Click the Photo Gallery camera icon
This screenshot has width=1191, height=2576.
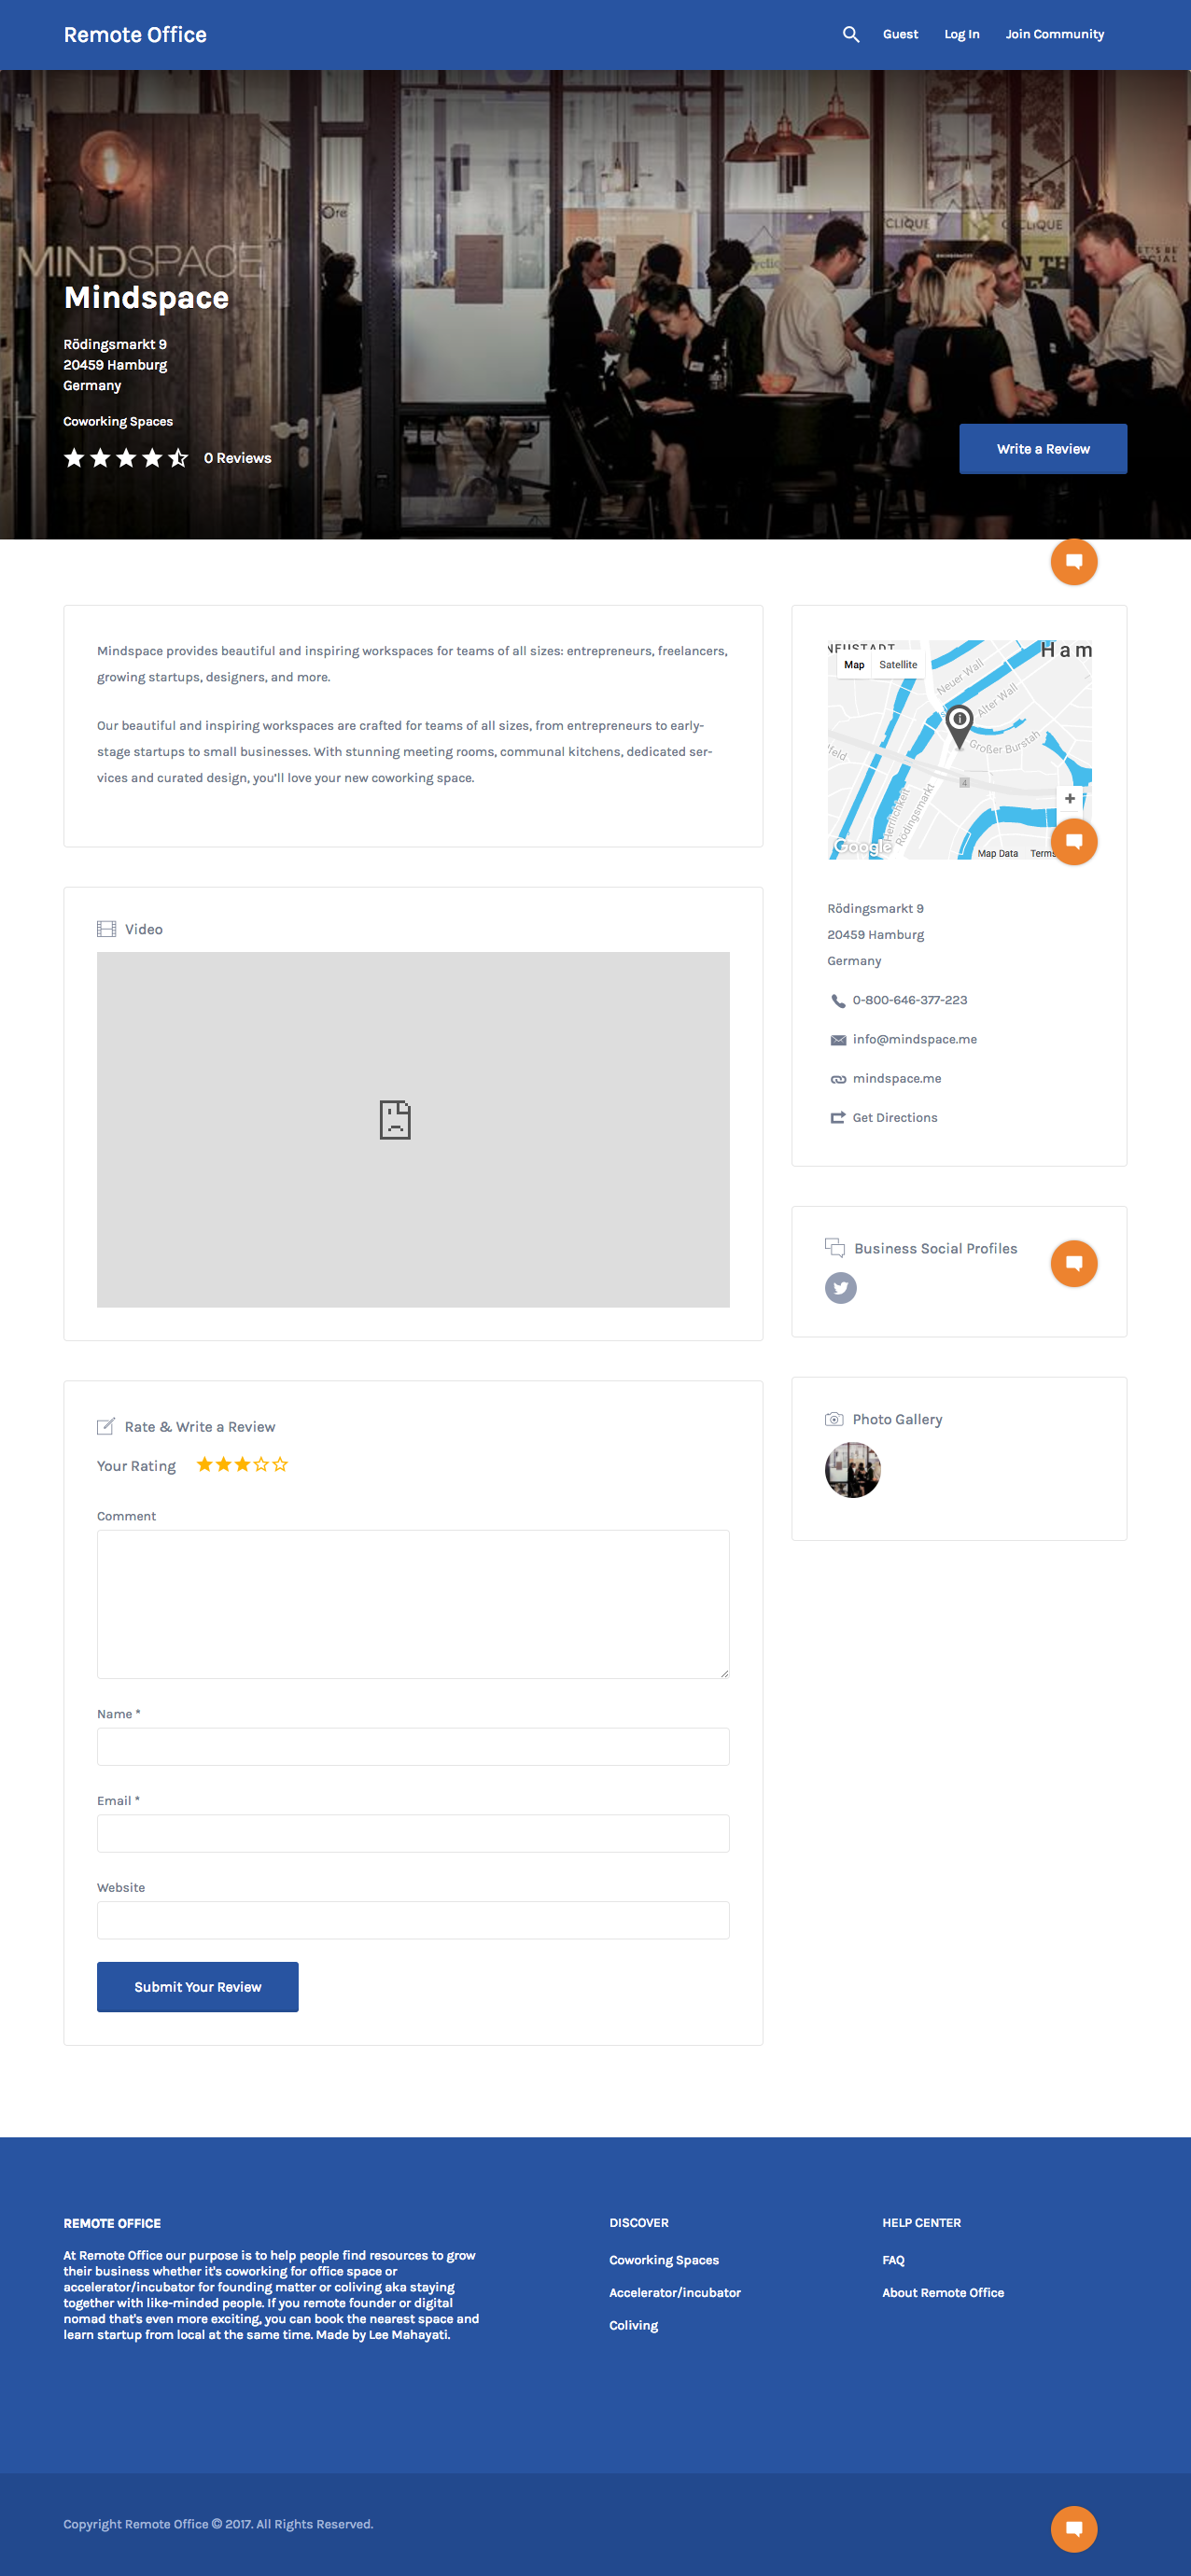tap(834, 1419)
